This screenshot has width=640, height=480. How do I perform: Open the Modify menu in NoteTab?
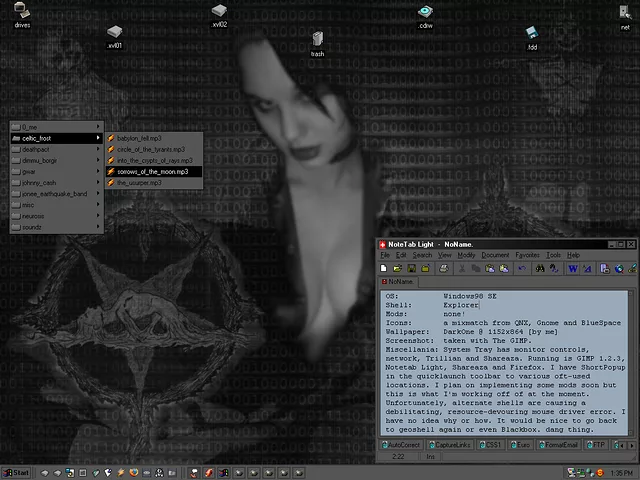[x=466, y=255]
